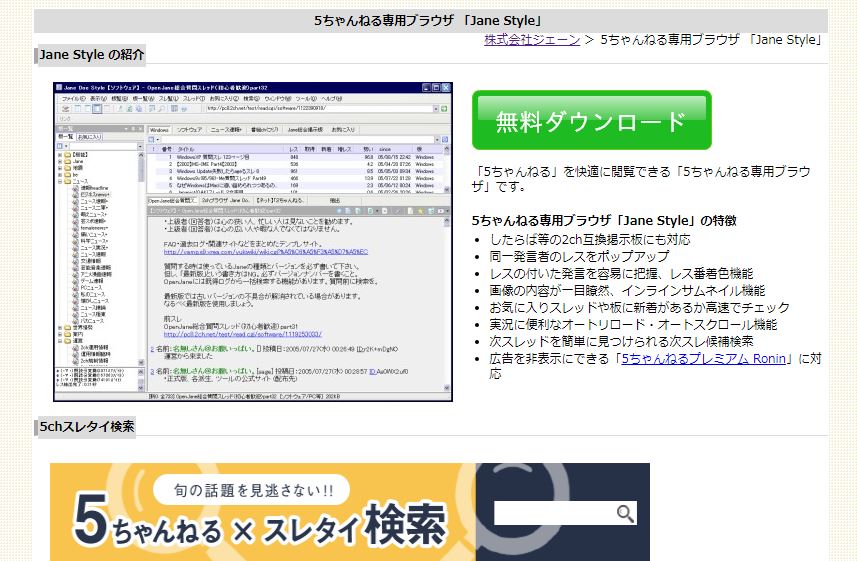Click the bullet about レス番着色機能
This screenshot has width=857, height=561.
click(x=621, y=273)
